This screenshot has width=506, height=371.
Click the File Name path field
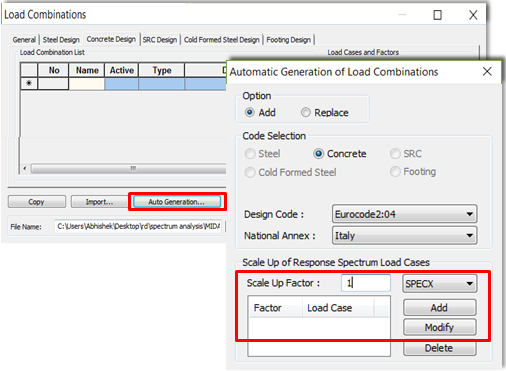pos(138,227)
